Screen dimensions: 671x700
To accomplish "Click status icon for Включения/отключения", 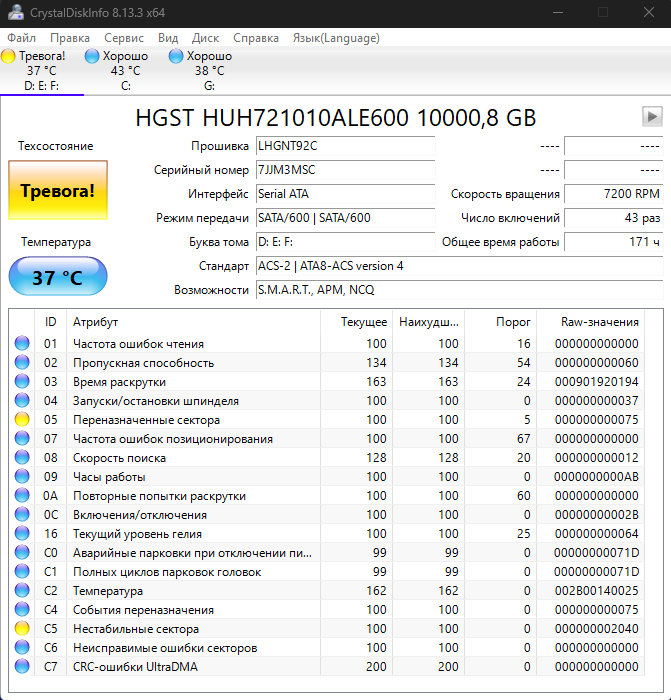I will (x=22, y=515).
